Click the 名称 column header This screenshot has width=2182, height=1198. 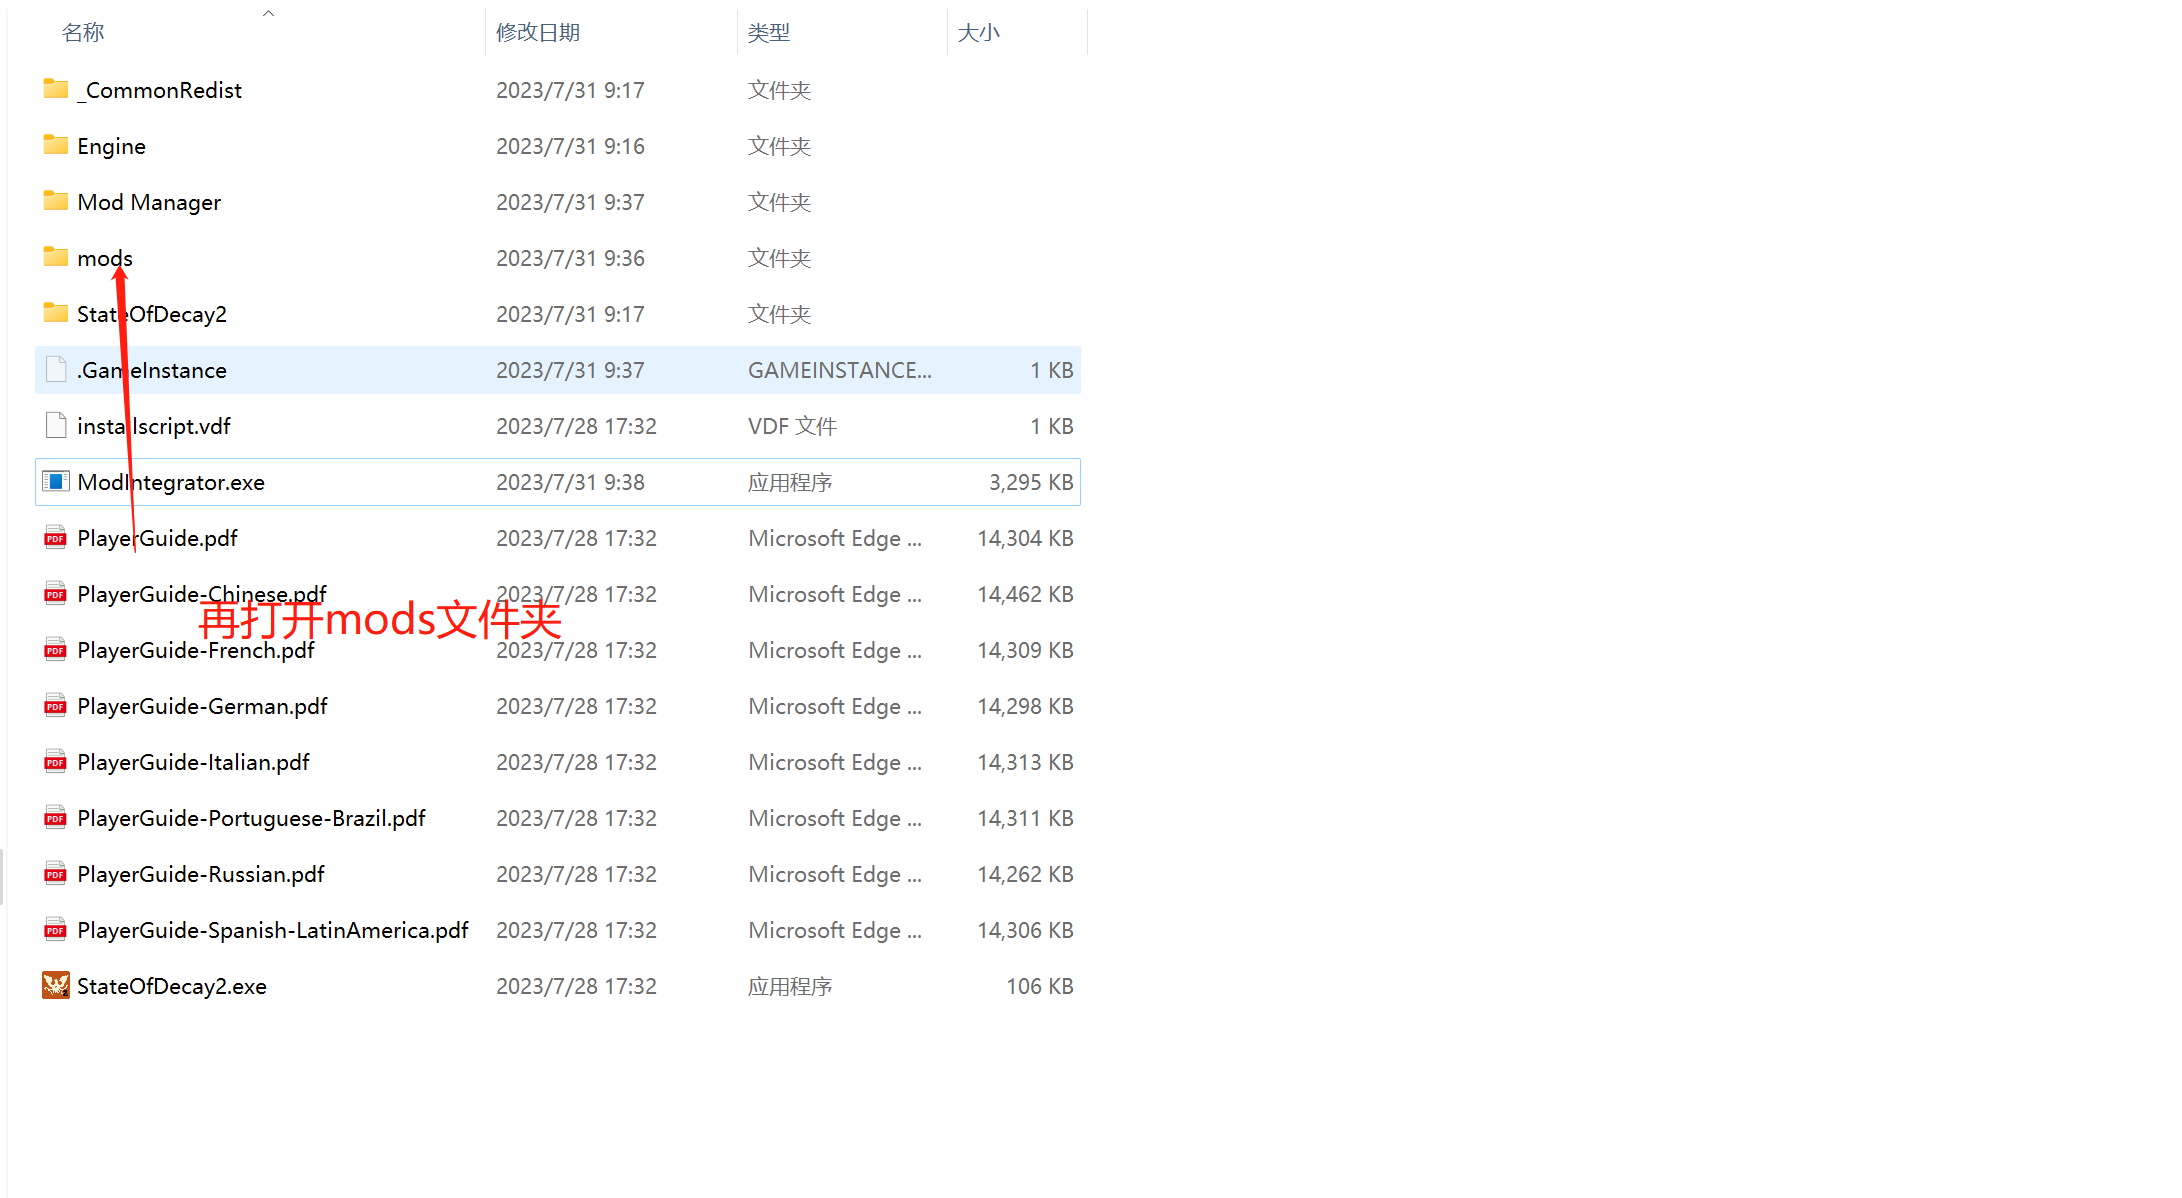coord(83,33)
